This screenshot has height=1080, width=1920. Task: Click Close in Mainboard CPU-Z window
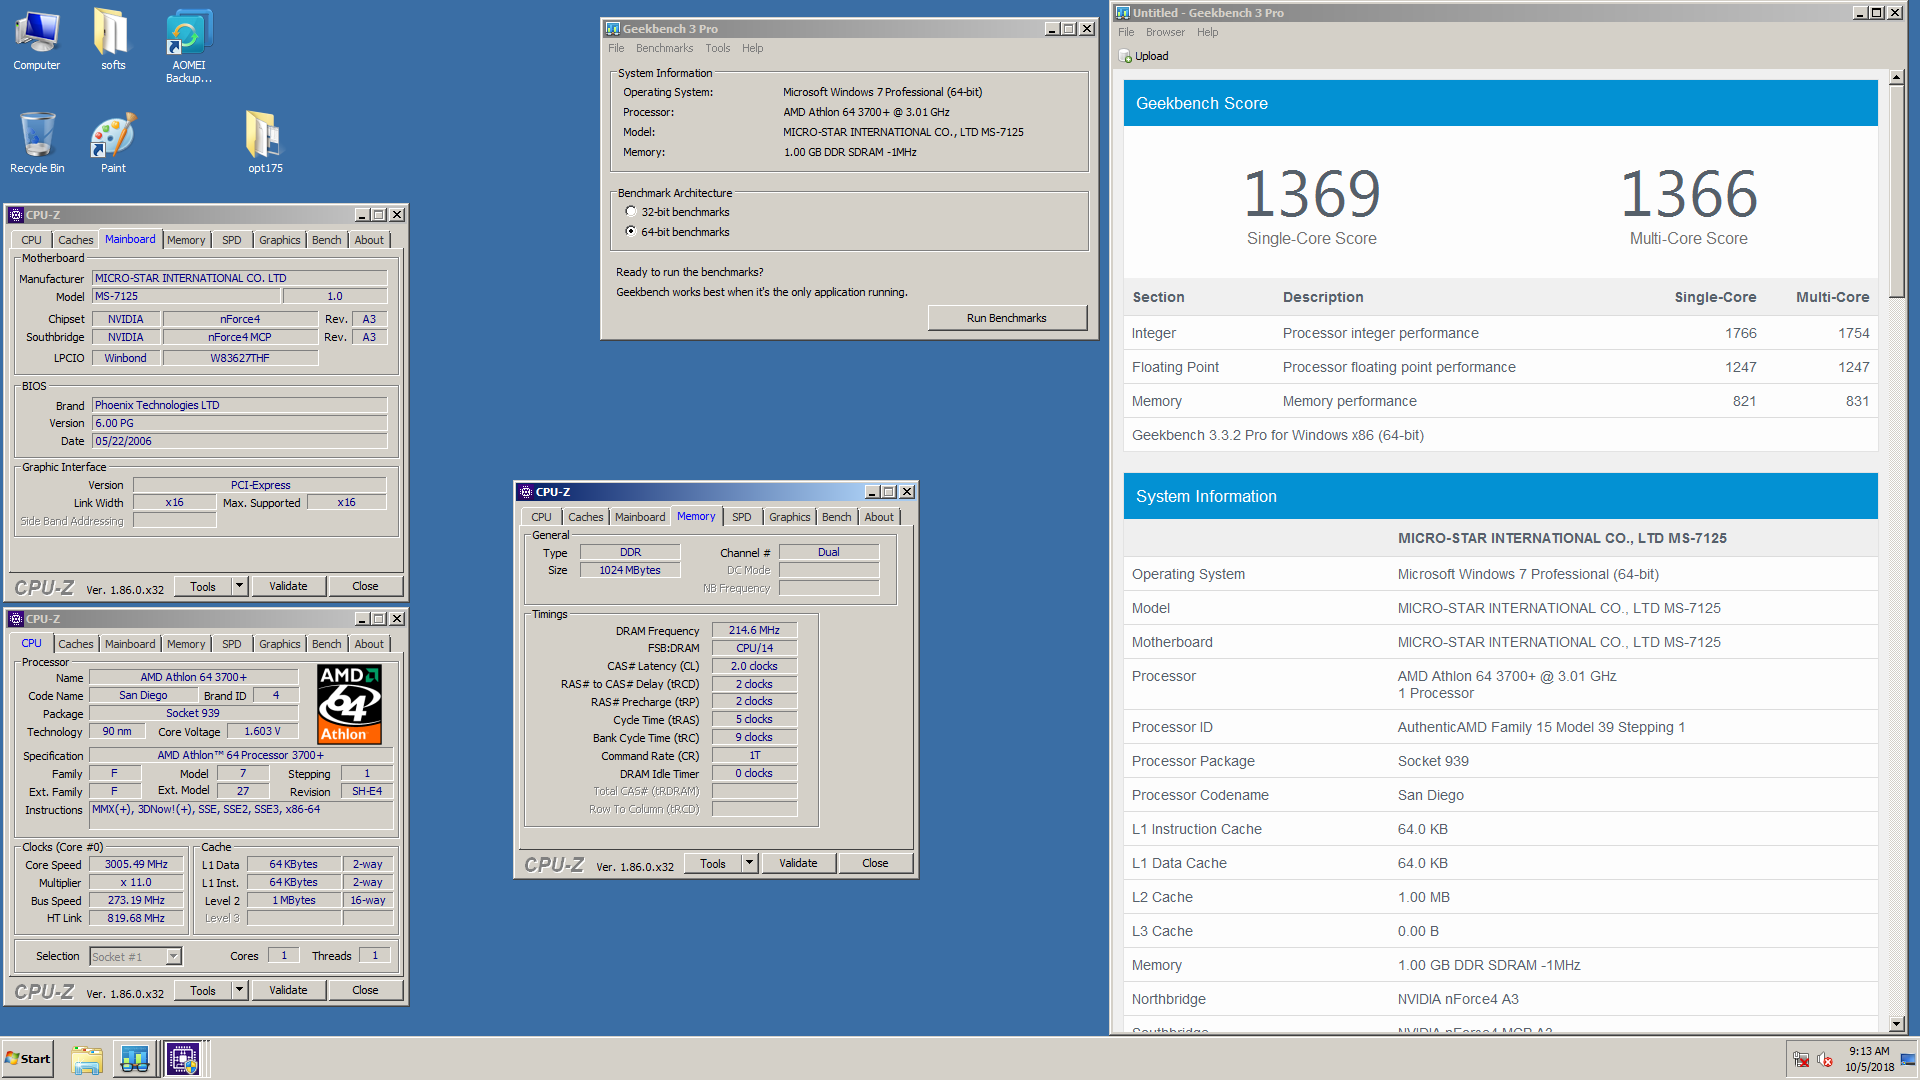coord(365,586)
